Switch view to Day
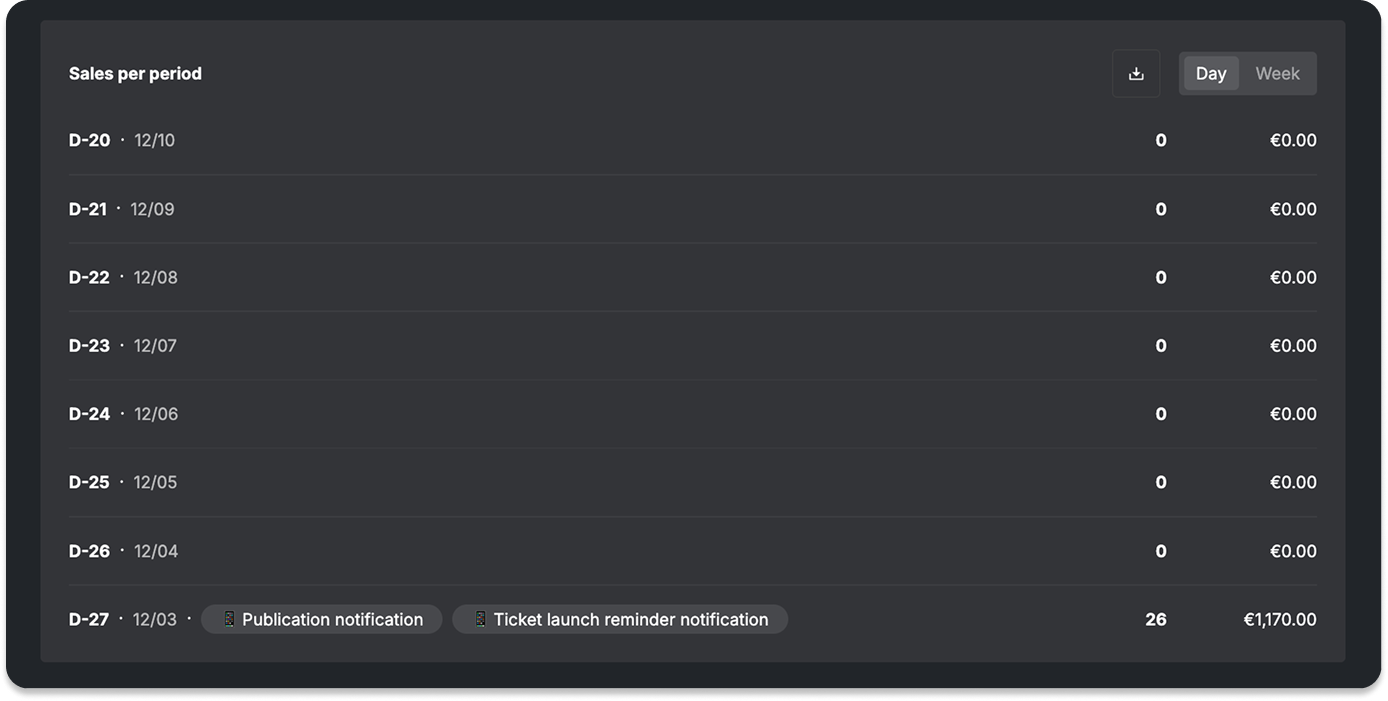 pyautogui.click(x=1211, y=74)
